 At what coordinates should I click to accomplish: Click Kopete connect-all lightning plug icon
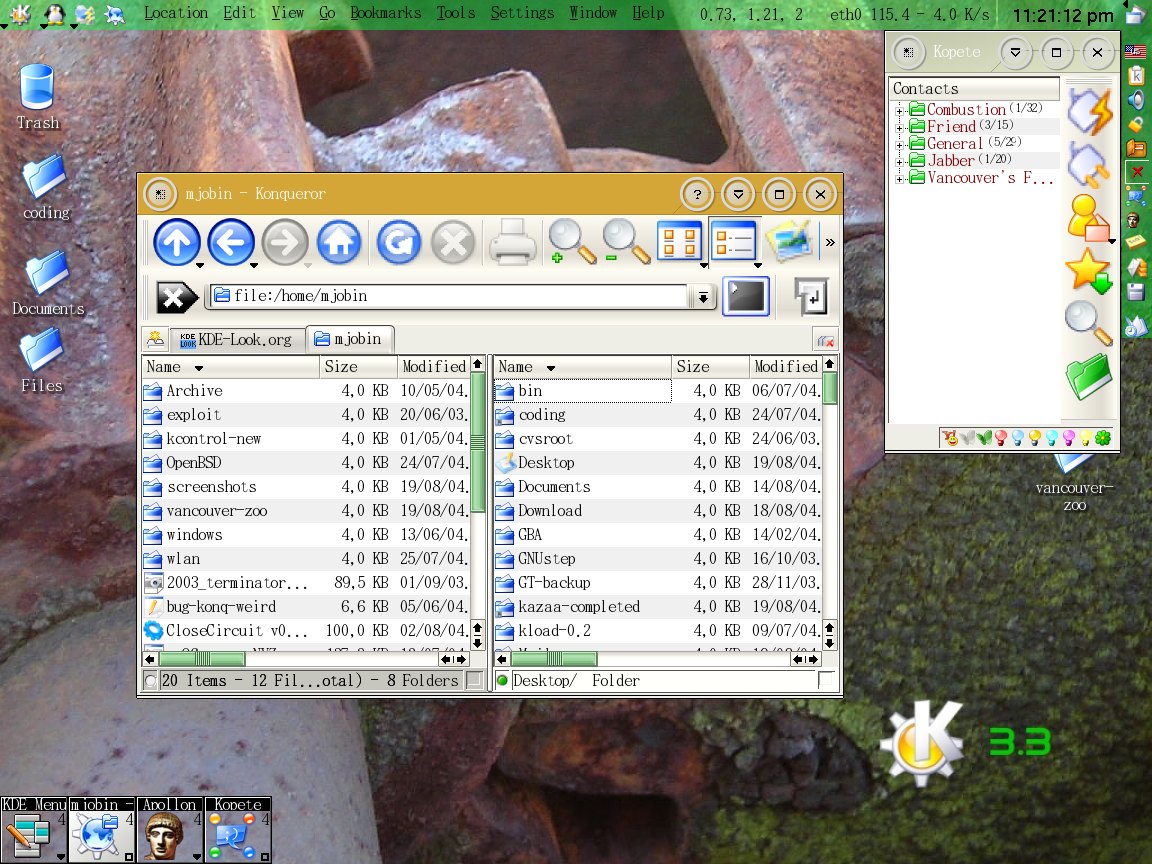(1090, 112)
